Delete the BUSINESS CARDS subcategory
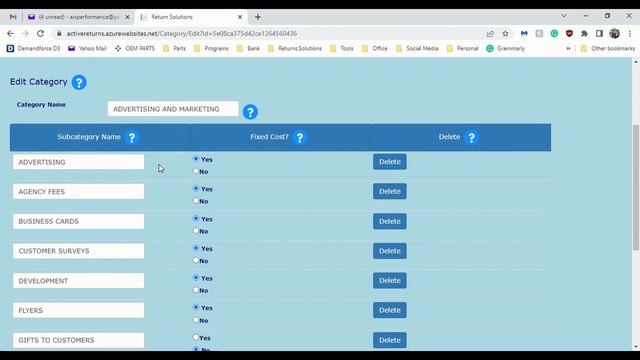Screen dimensions: 640x360 [389, 221]
